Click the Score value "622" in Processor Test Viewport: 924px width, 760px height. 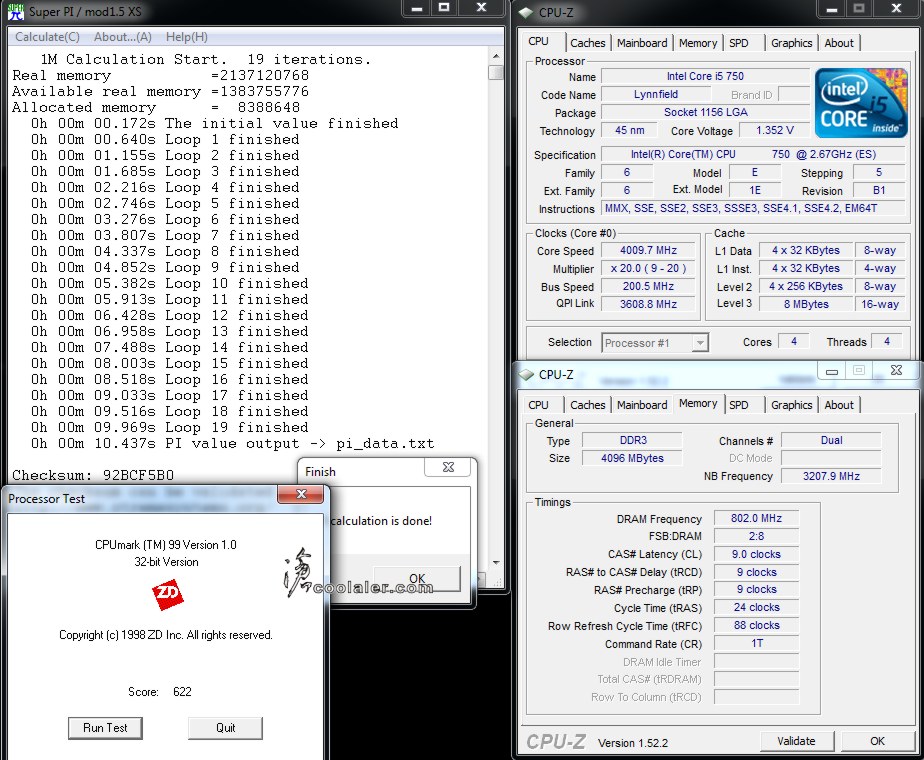click(182, 692)
